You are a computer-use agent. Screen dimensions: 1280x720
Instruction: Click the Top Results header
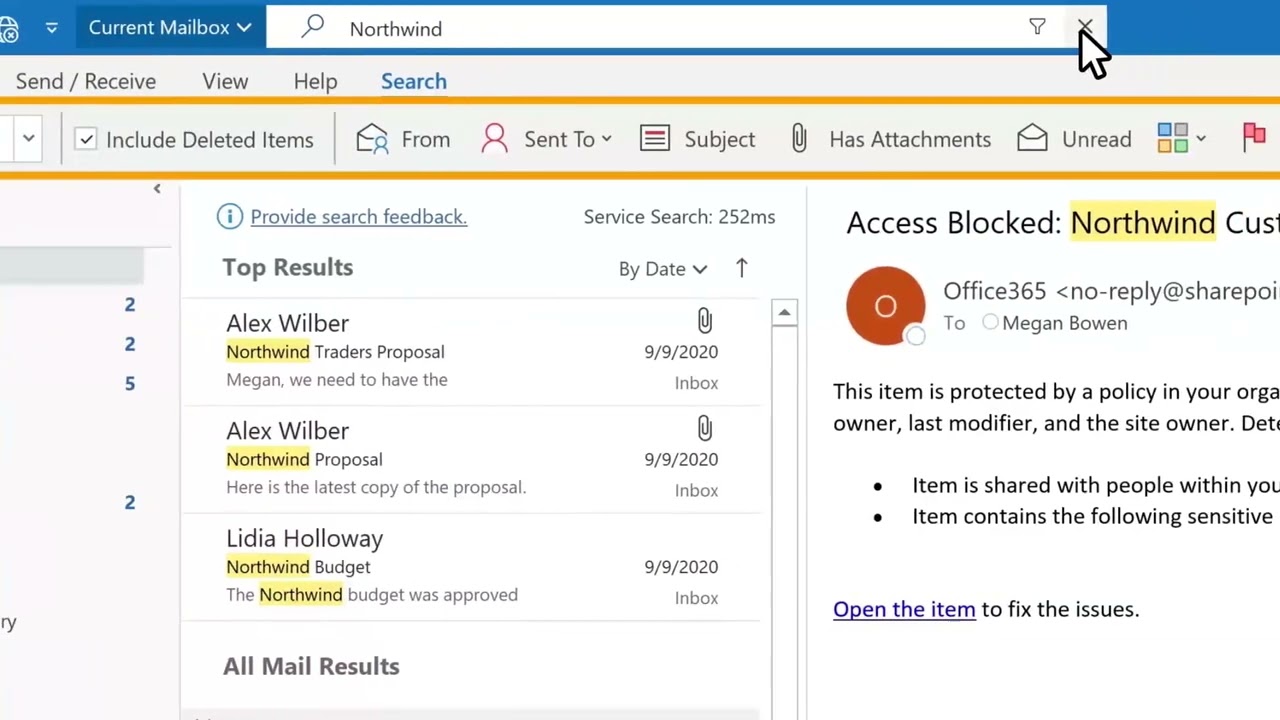pyautogui.click(x=288, y=267)
